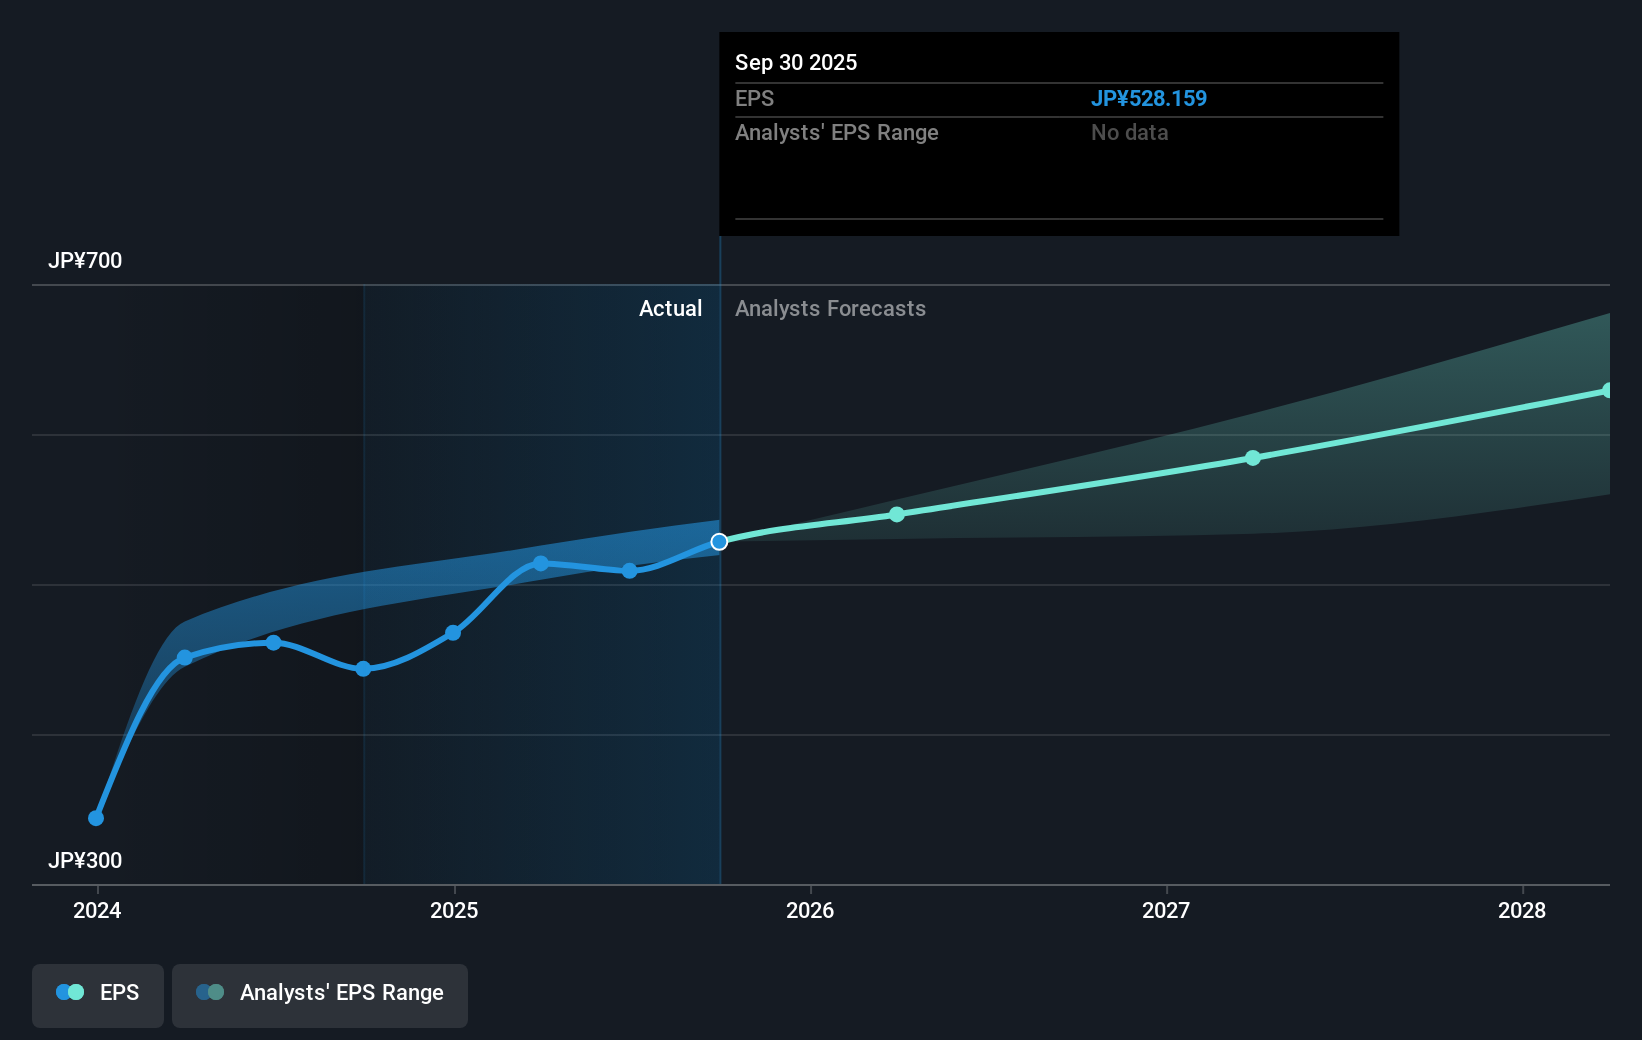Click the 'Actual' label
The width and height of the screenshot is (1642, 1040).
(x=670, y=308)
